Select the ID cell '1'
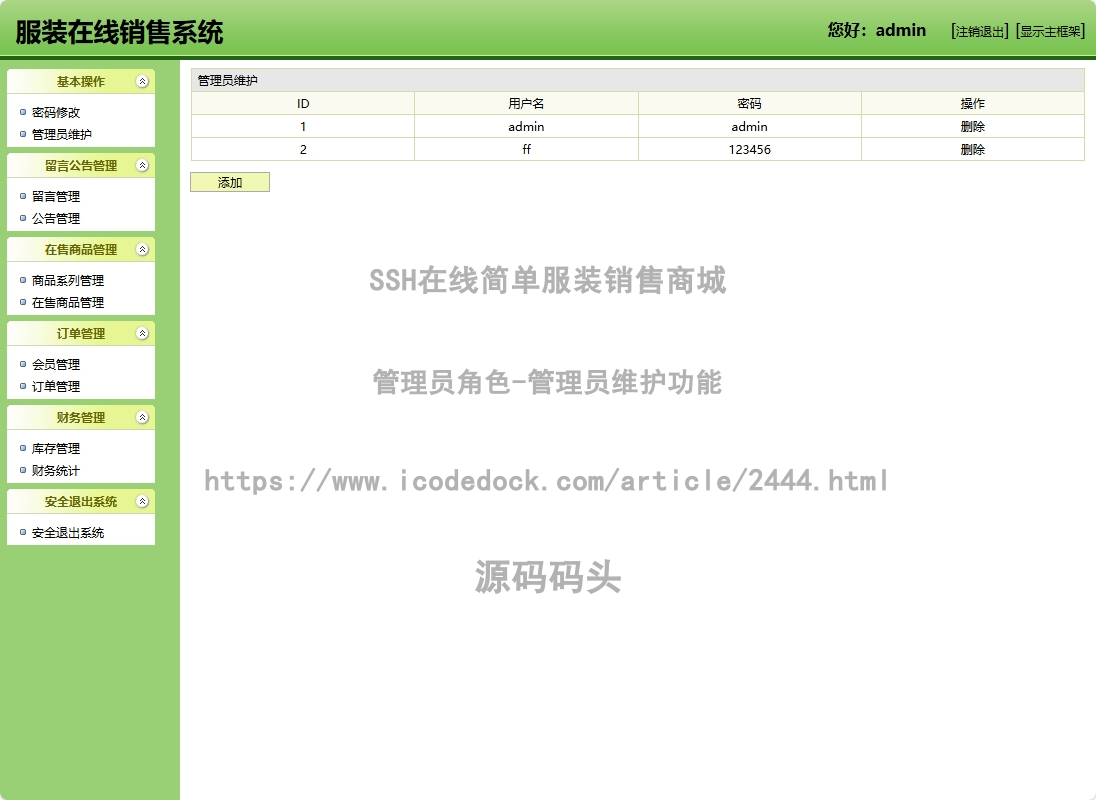This screenshot has height=800, width=1096. coord(303,126)
